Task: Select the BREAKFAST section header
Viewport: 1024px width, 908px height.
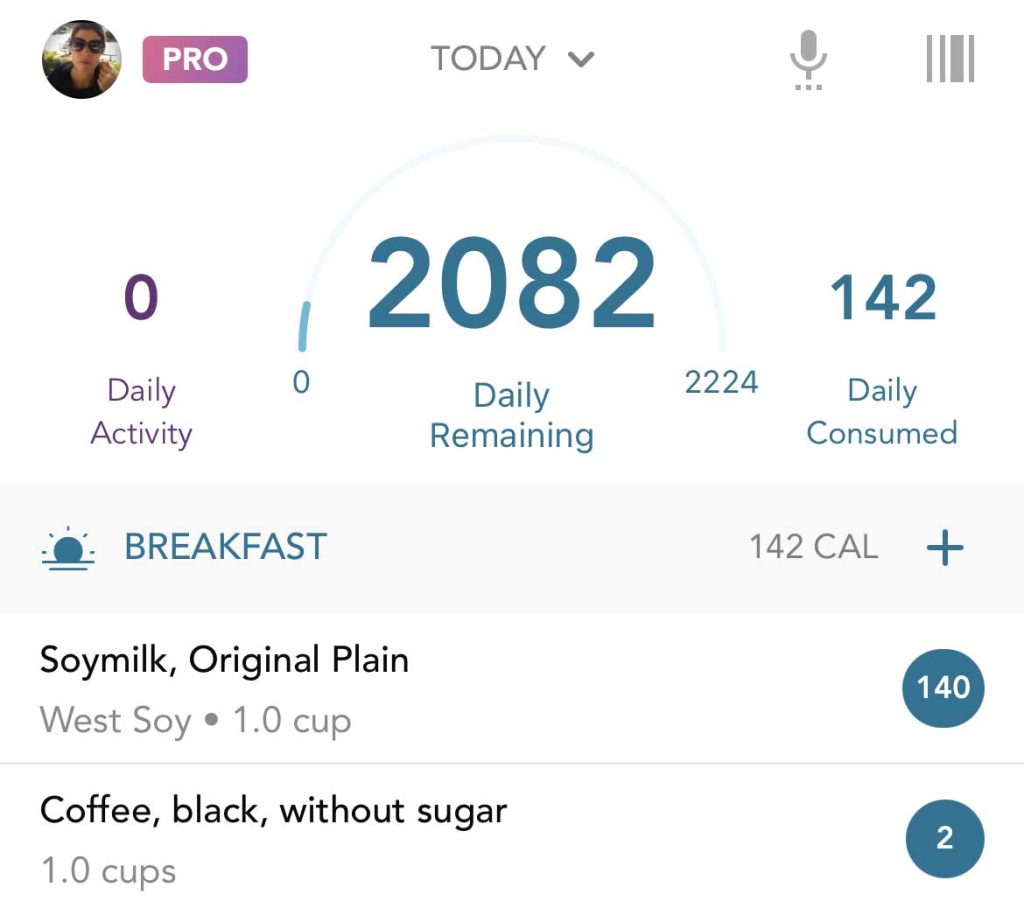Action: 225,547
